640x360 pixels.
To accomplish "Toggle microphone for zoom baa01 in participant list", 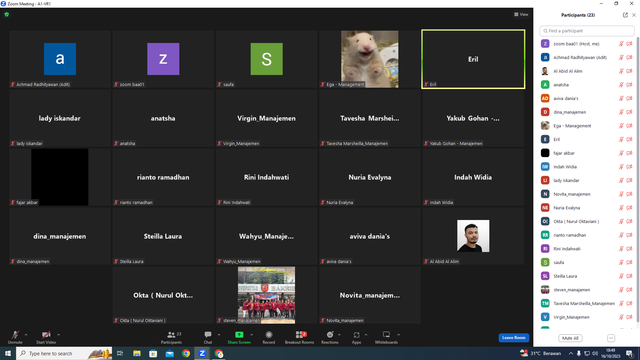I will [621, 44].
